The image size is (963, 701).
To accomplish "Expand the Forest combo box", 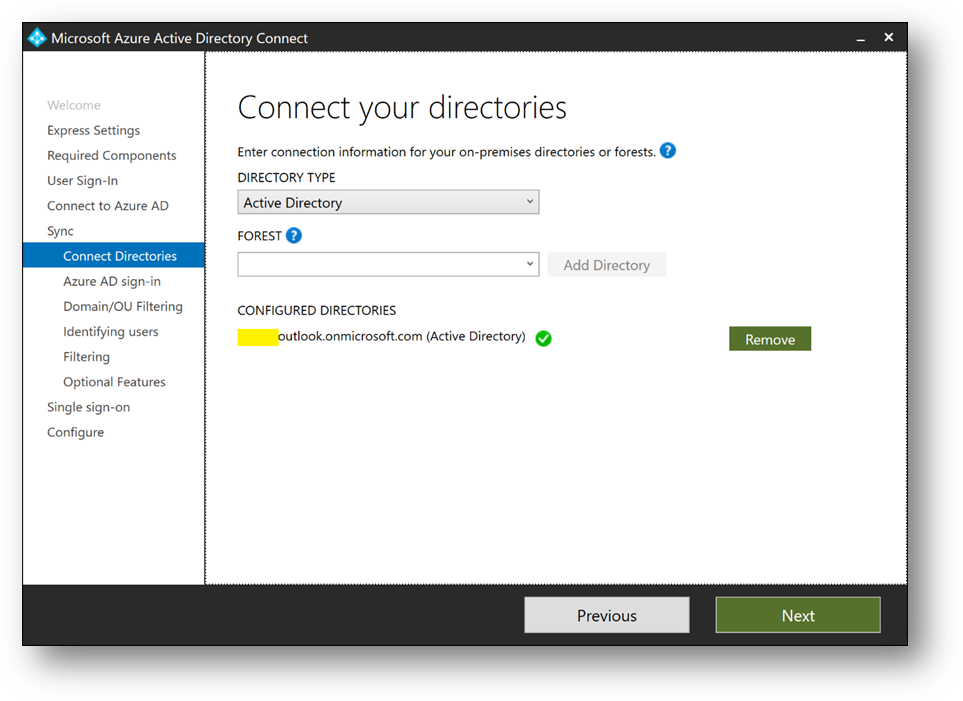I will point(388,264).
